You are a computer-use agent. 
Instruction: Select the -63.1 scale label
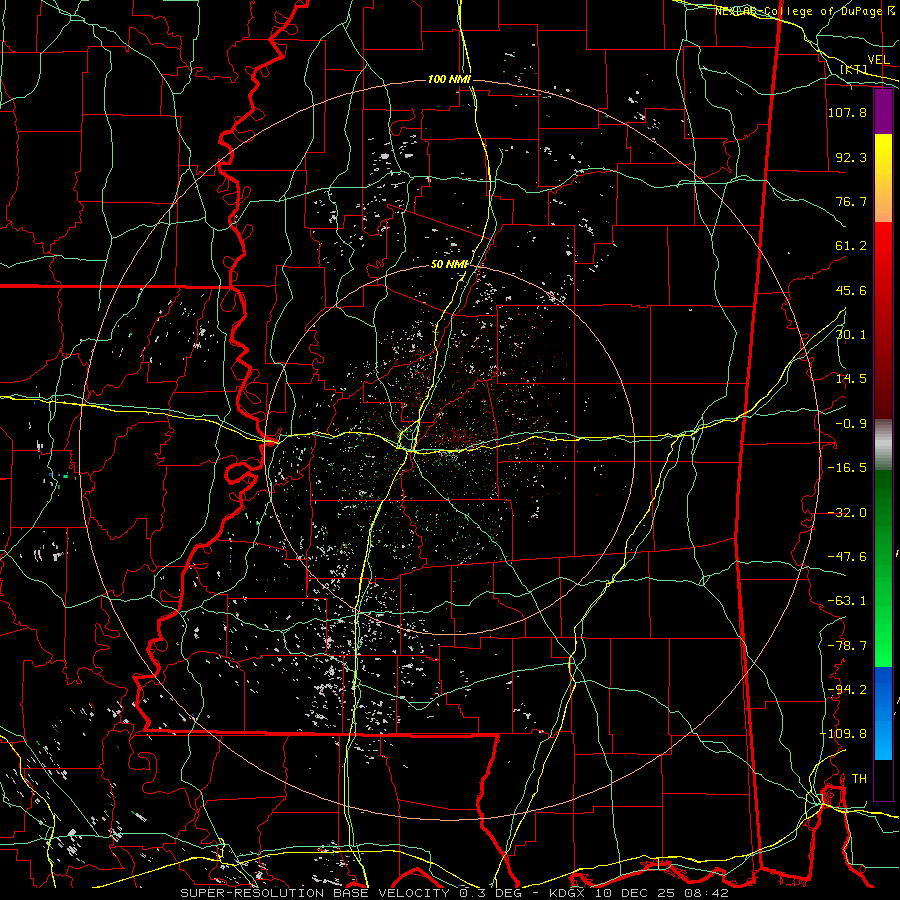847,601
